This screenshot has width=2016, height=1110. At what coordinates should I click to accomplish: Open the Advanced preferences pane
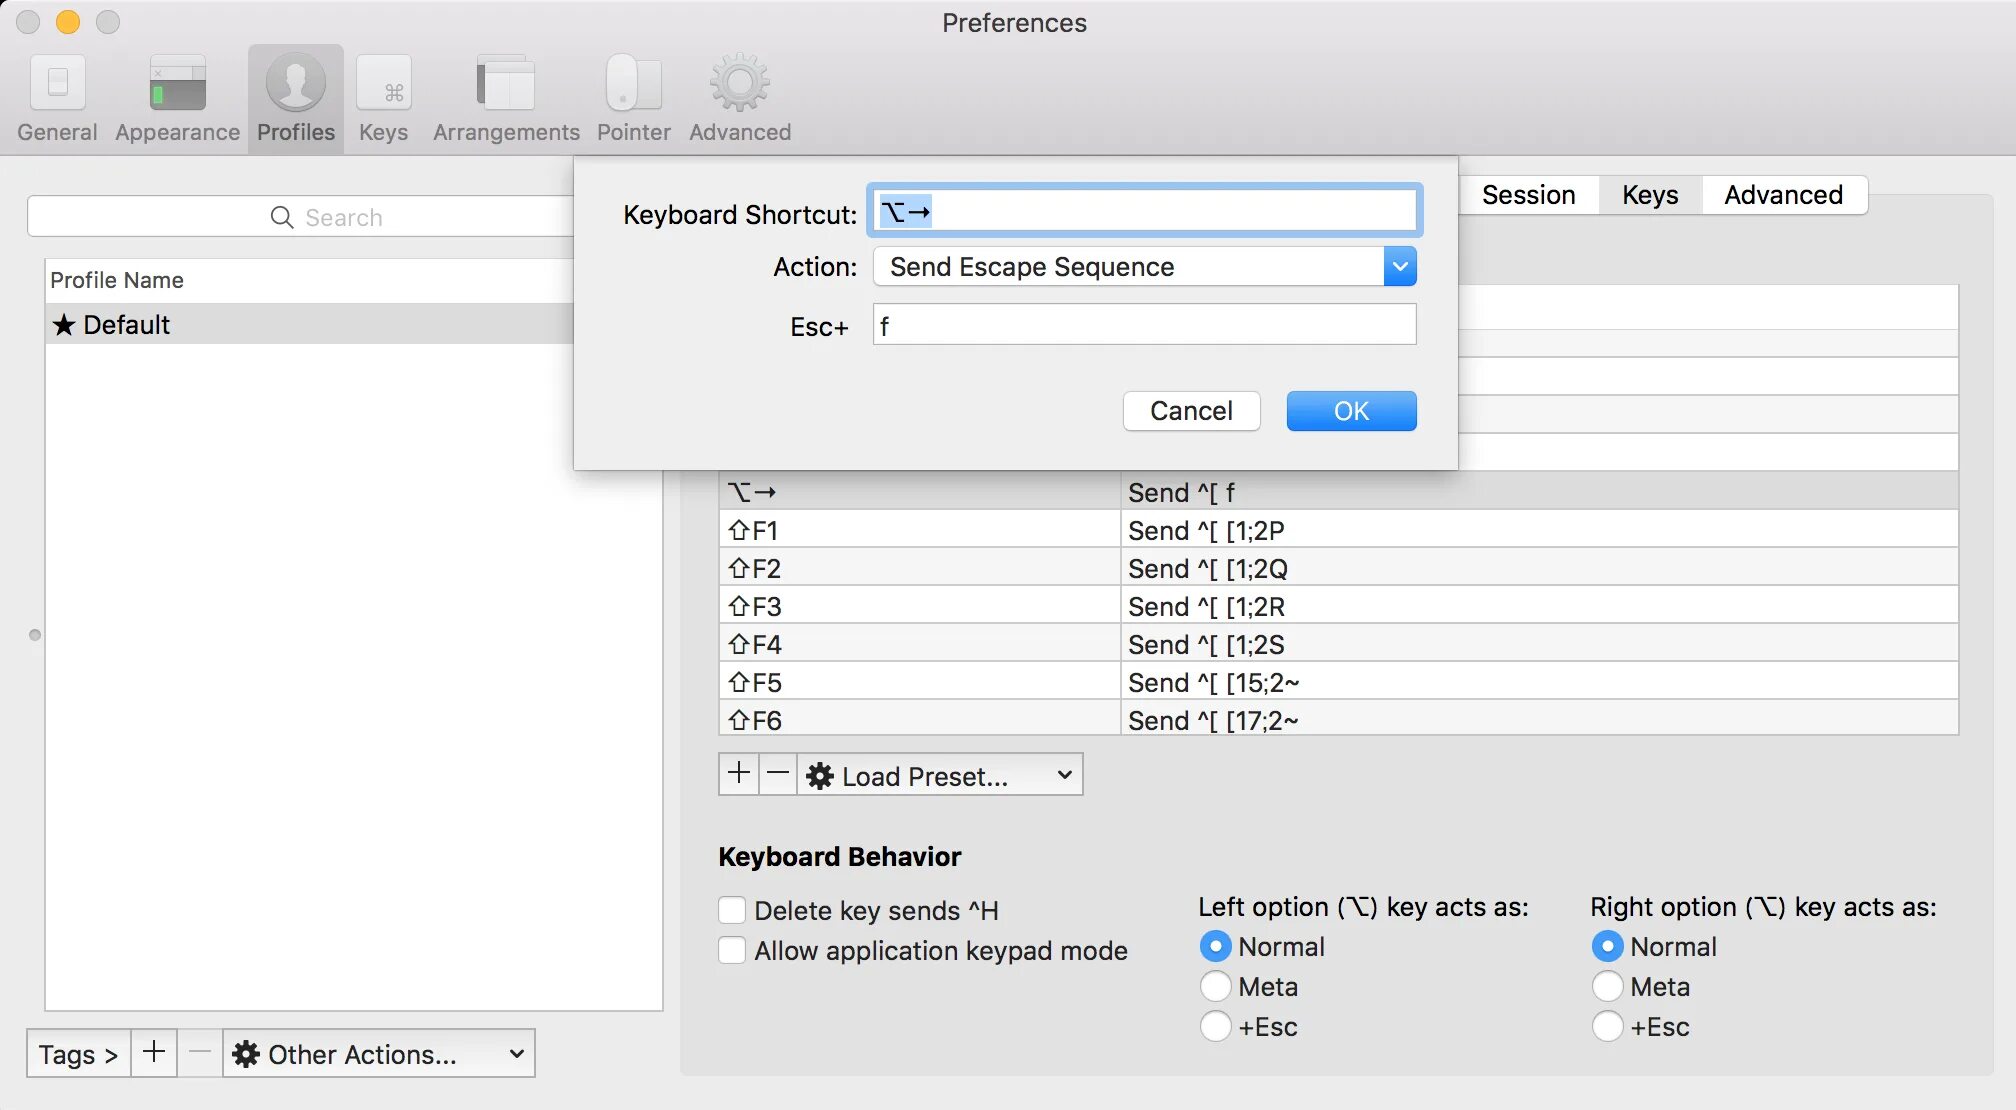pyautogui.click(x=740, y=98)
